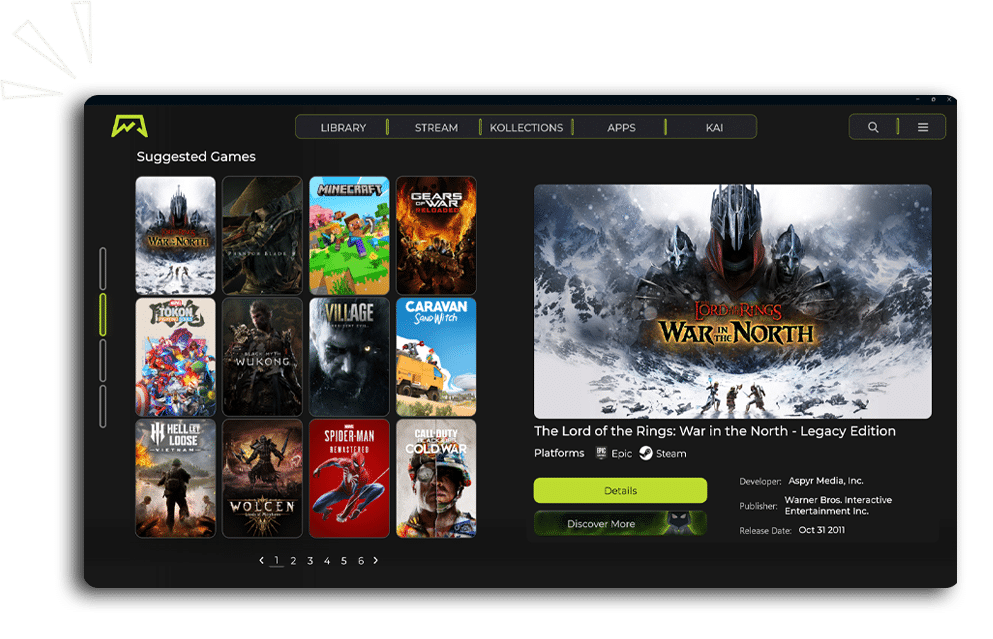Go to page 5
Image resolution: width=993 pixels, height=639 pixels.
tap(344, 560)
